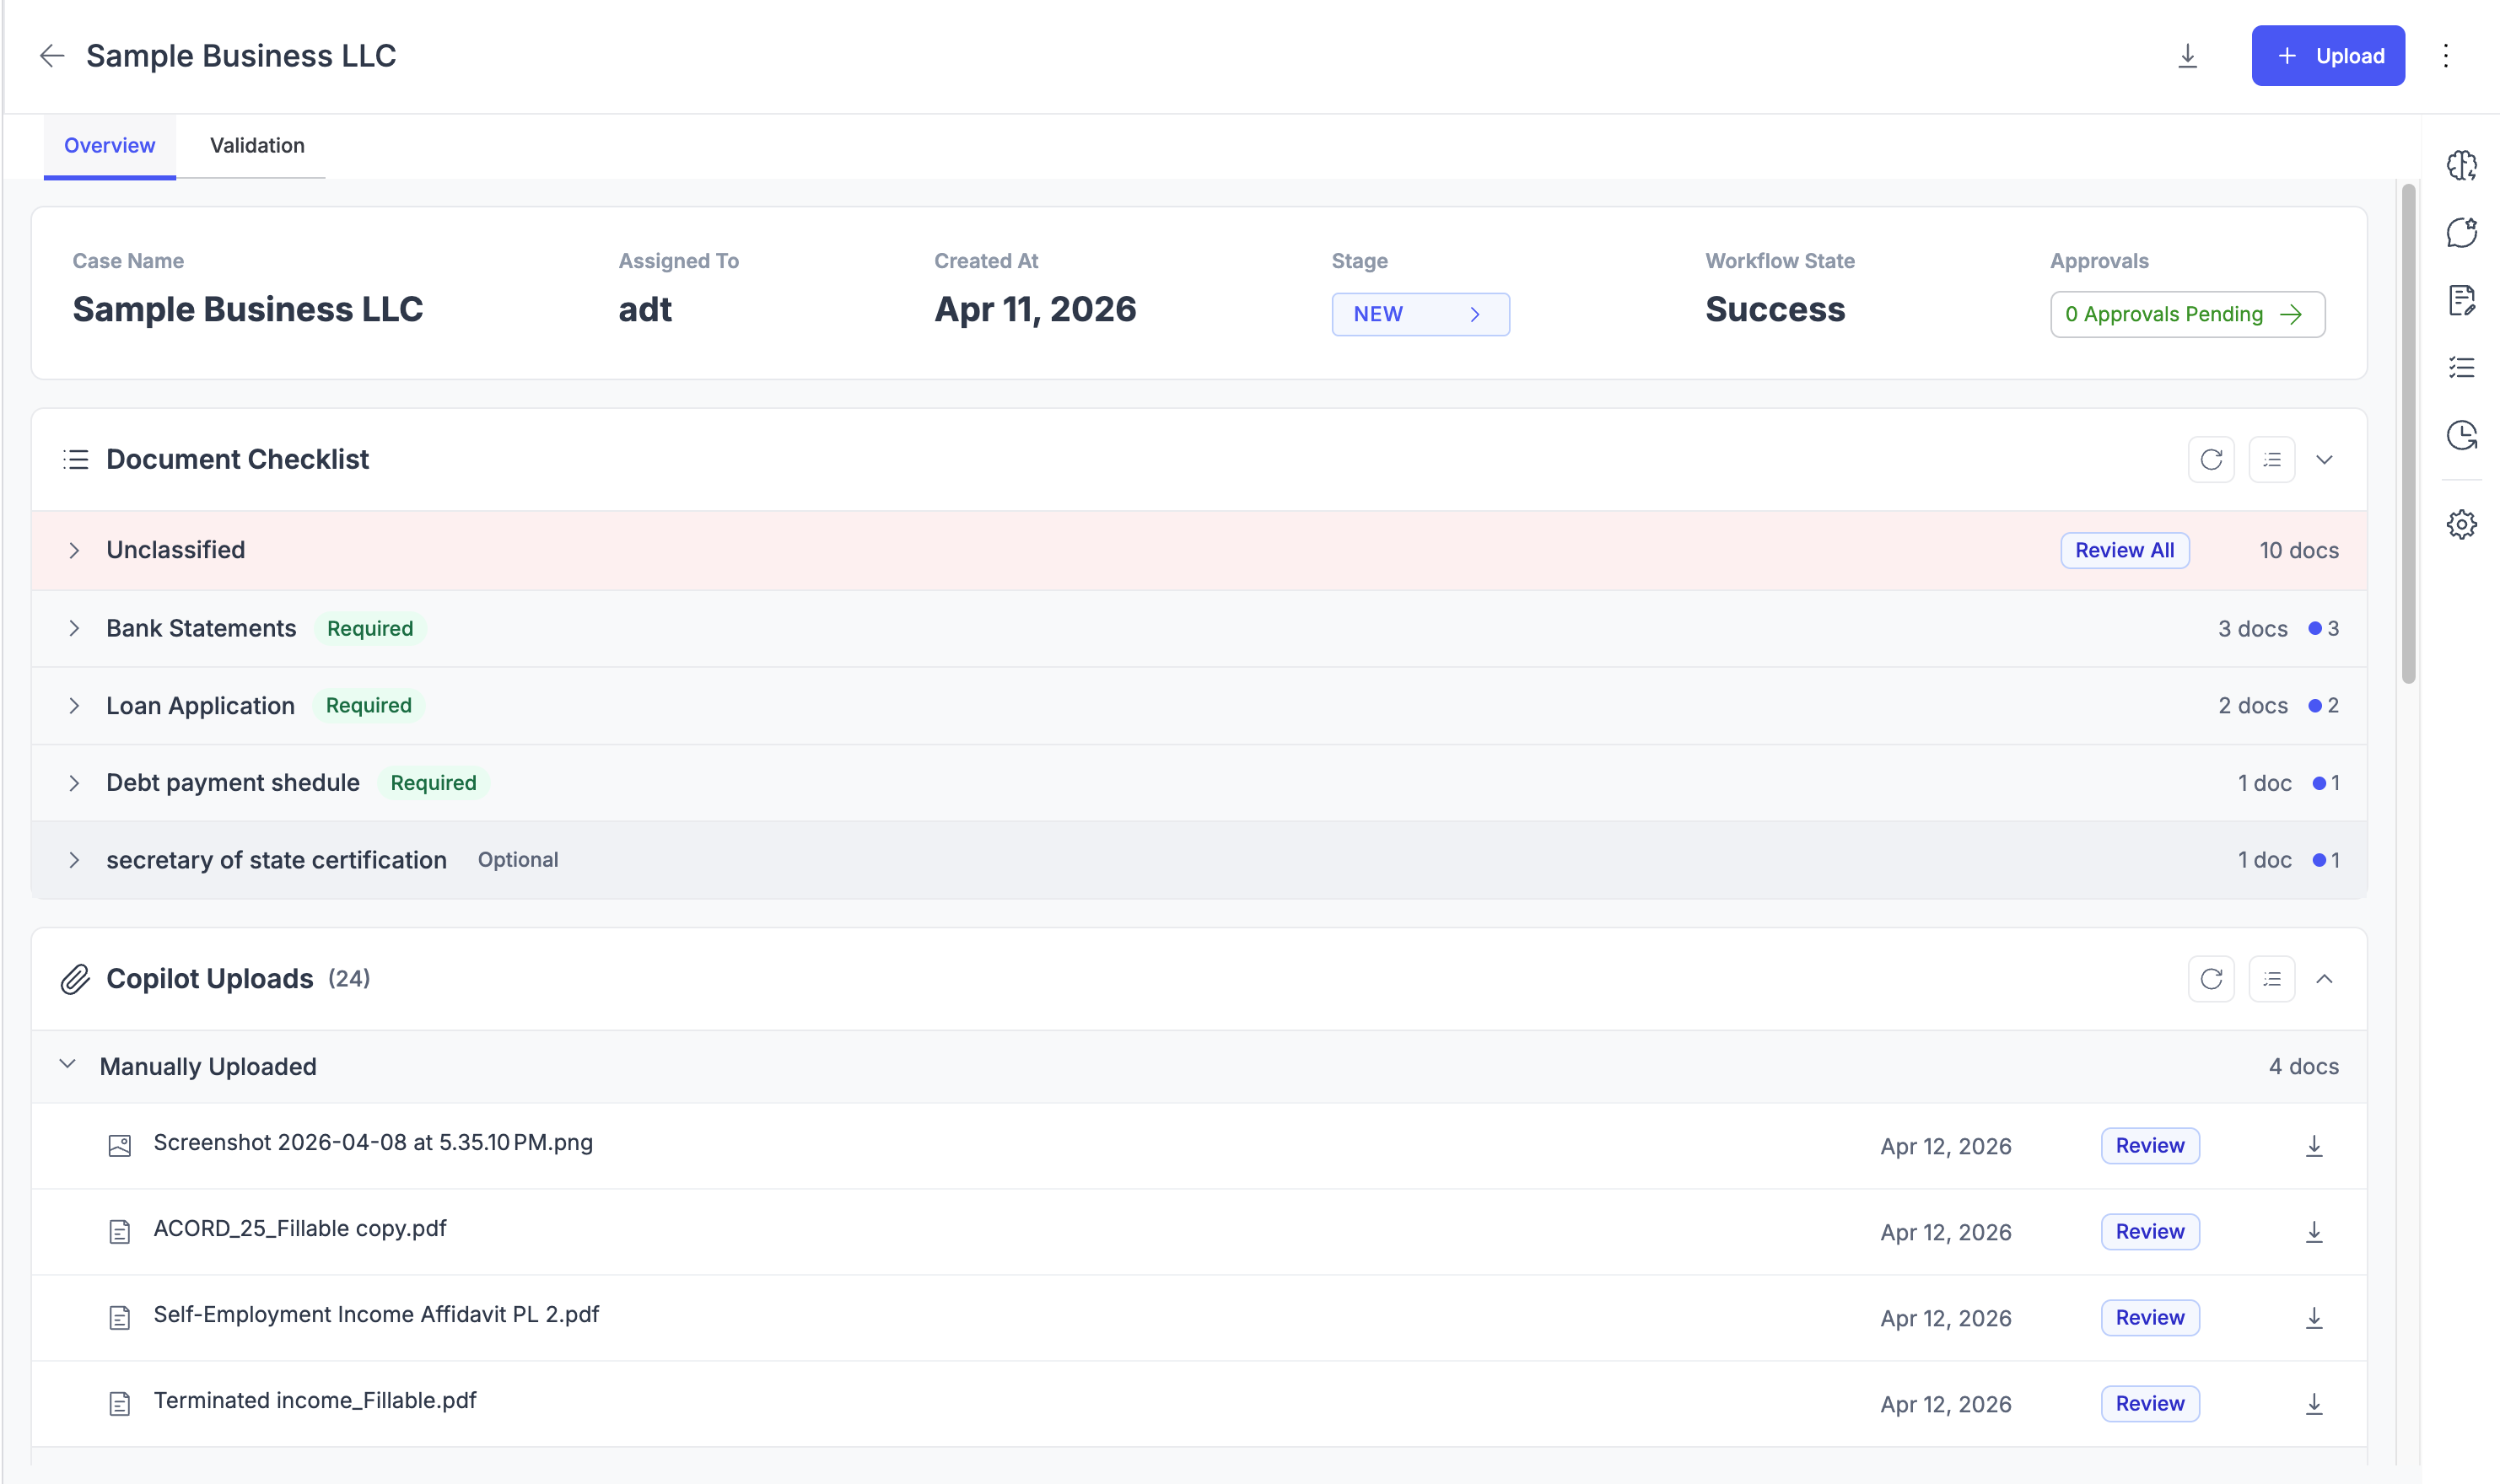The width and height of the screenshot is (2500, 1484).
Task: Click the 0 Approvals Pending link
Action: 2186,314
